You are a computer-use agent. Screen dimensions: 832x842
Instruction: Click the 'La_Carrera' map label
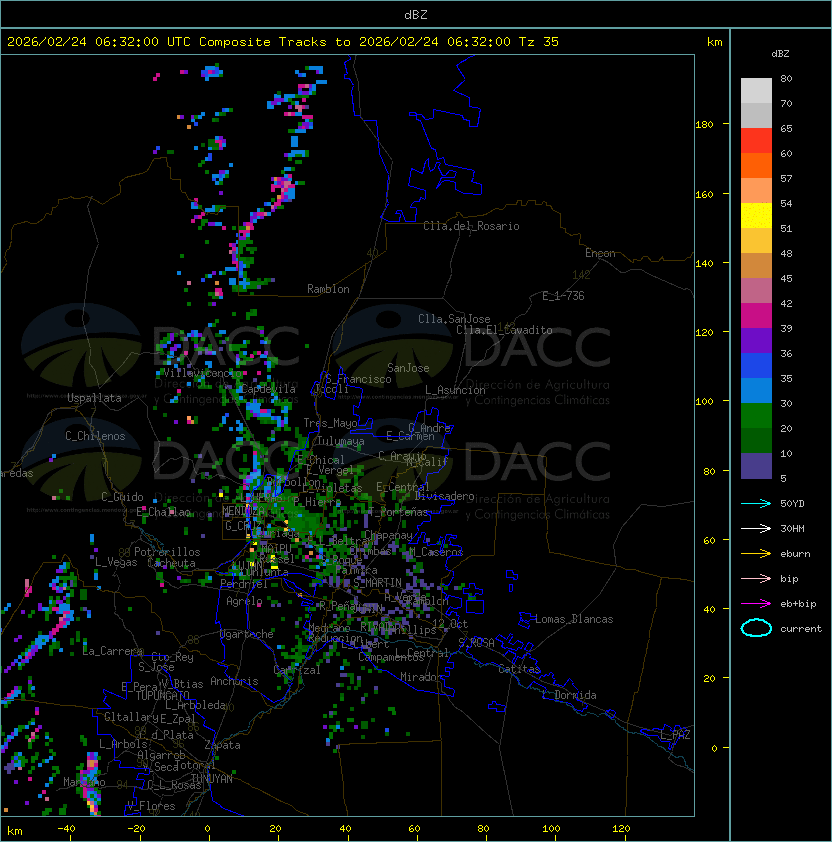[x=113, y=651]
